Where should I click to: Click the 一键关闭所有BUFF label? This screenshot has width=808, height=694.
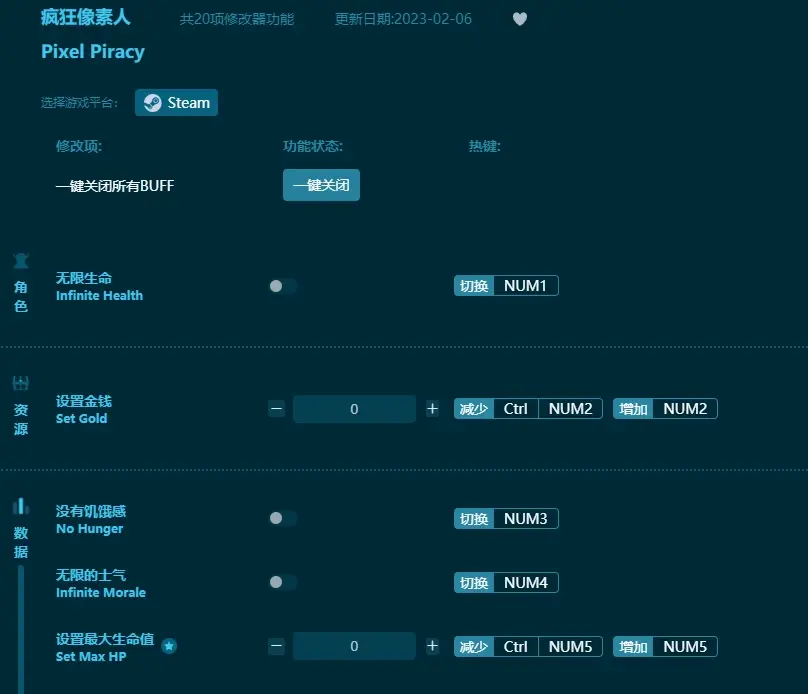pyautogui.click(x=115, y=185)
